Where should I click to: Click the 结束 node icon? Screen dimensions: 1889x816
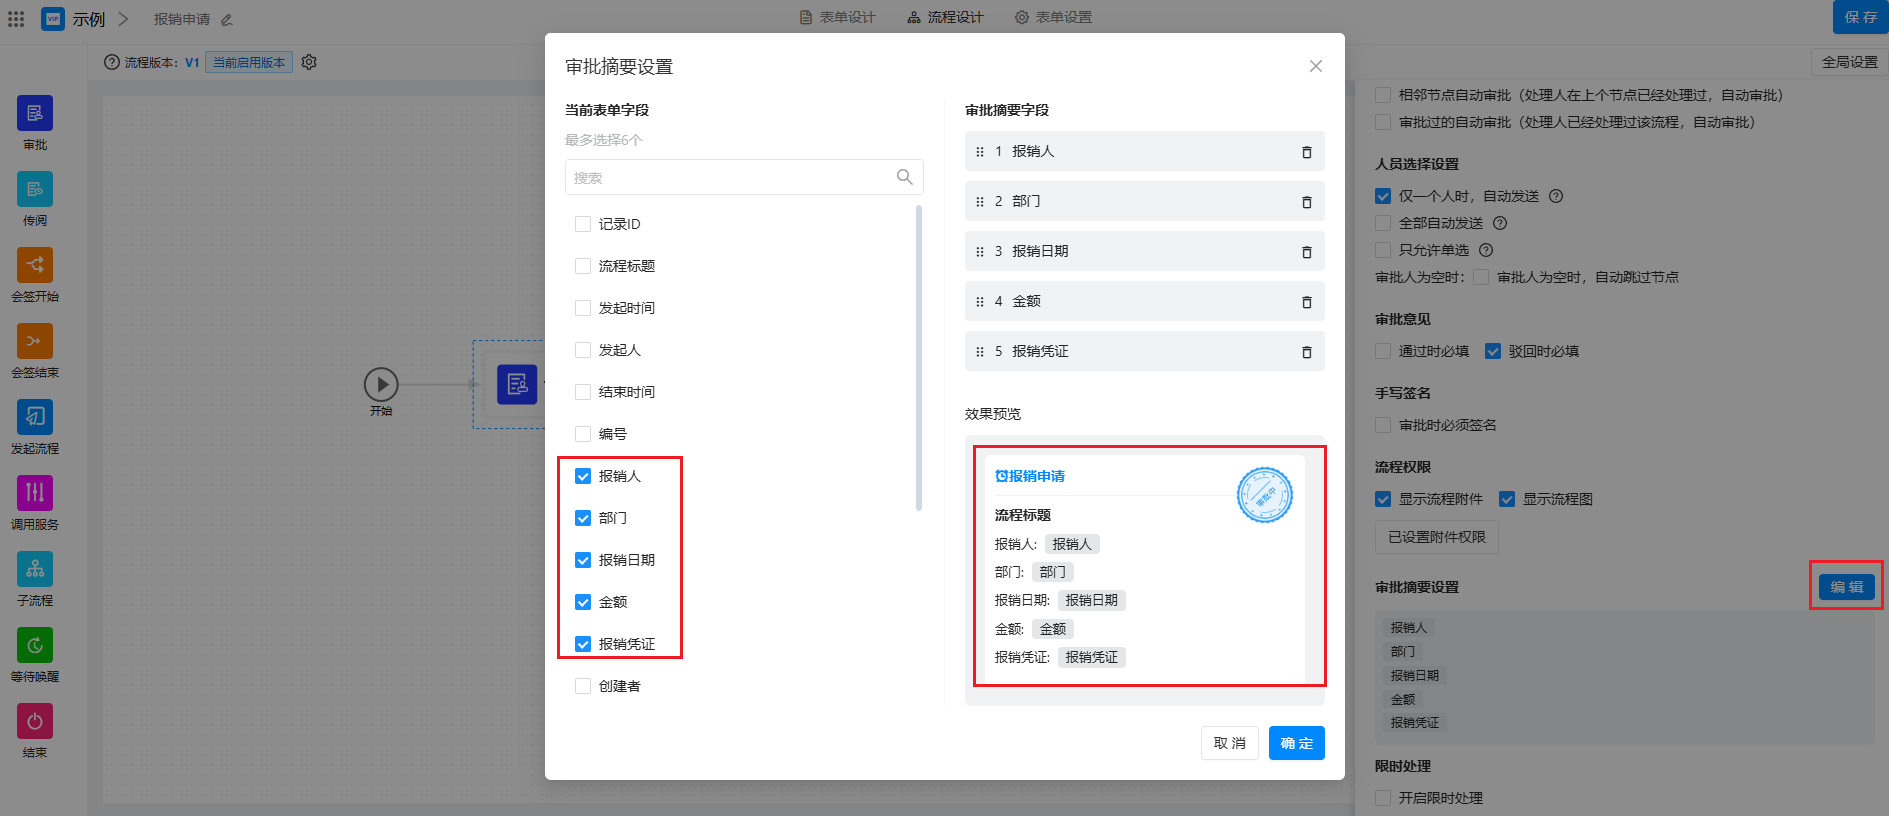(35, 722)
